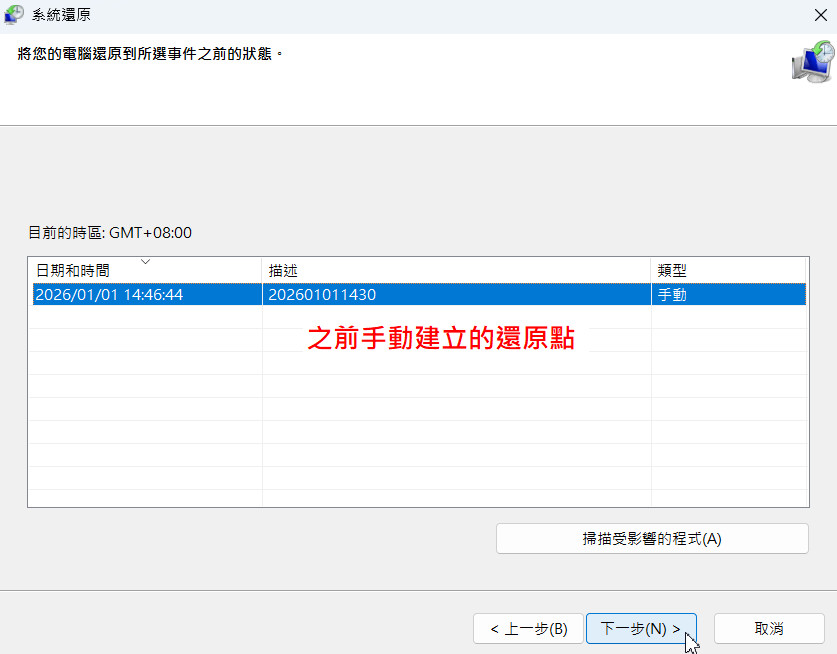Close the 系統還原 dialog window

tap(820, 14)
